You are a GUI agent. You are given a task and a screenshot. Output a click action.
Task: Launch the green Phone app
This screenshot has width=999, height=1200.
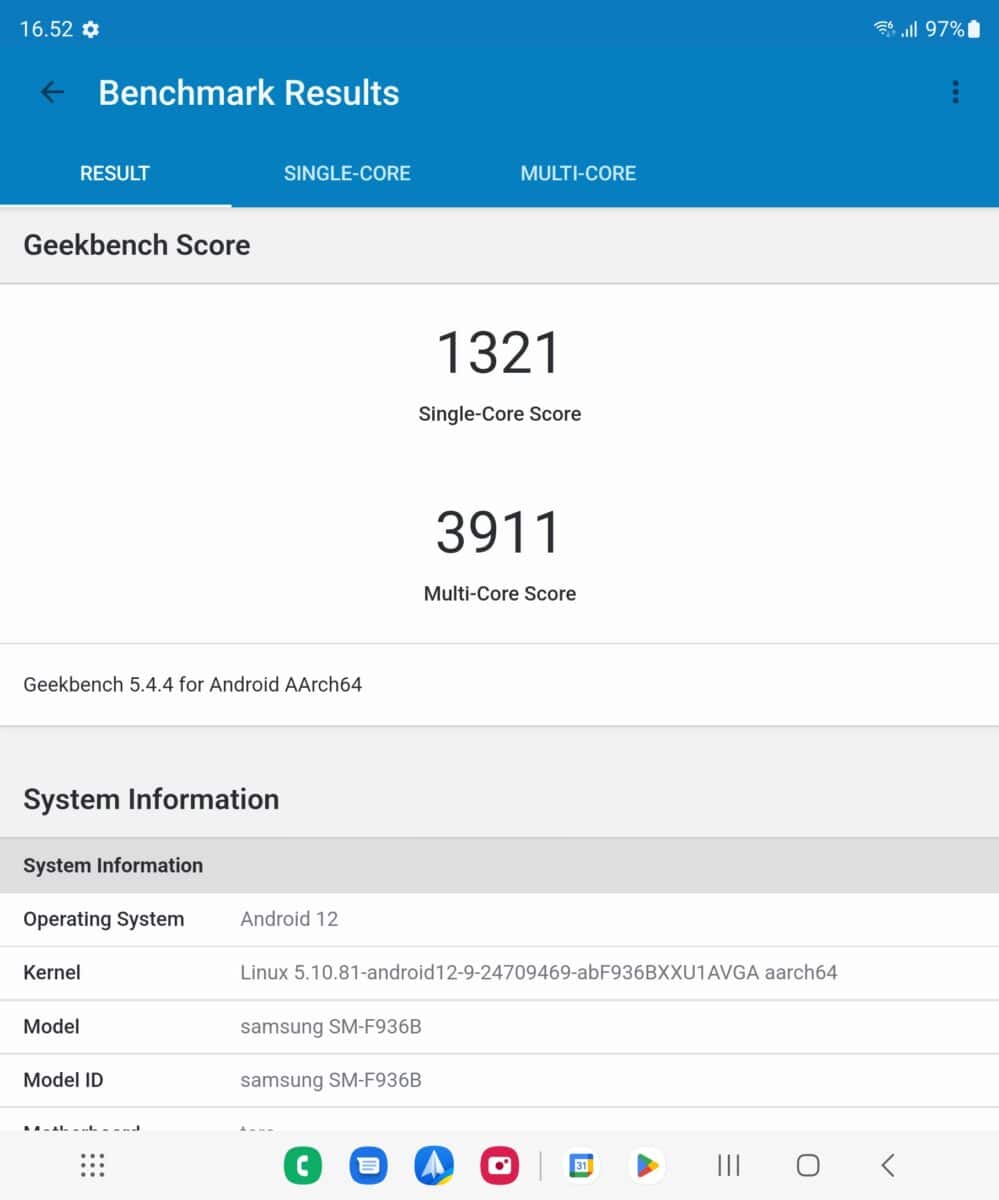coord(303,1165)
